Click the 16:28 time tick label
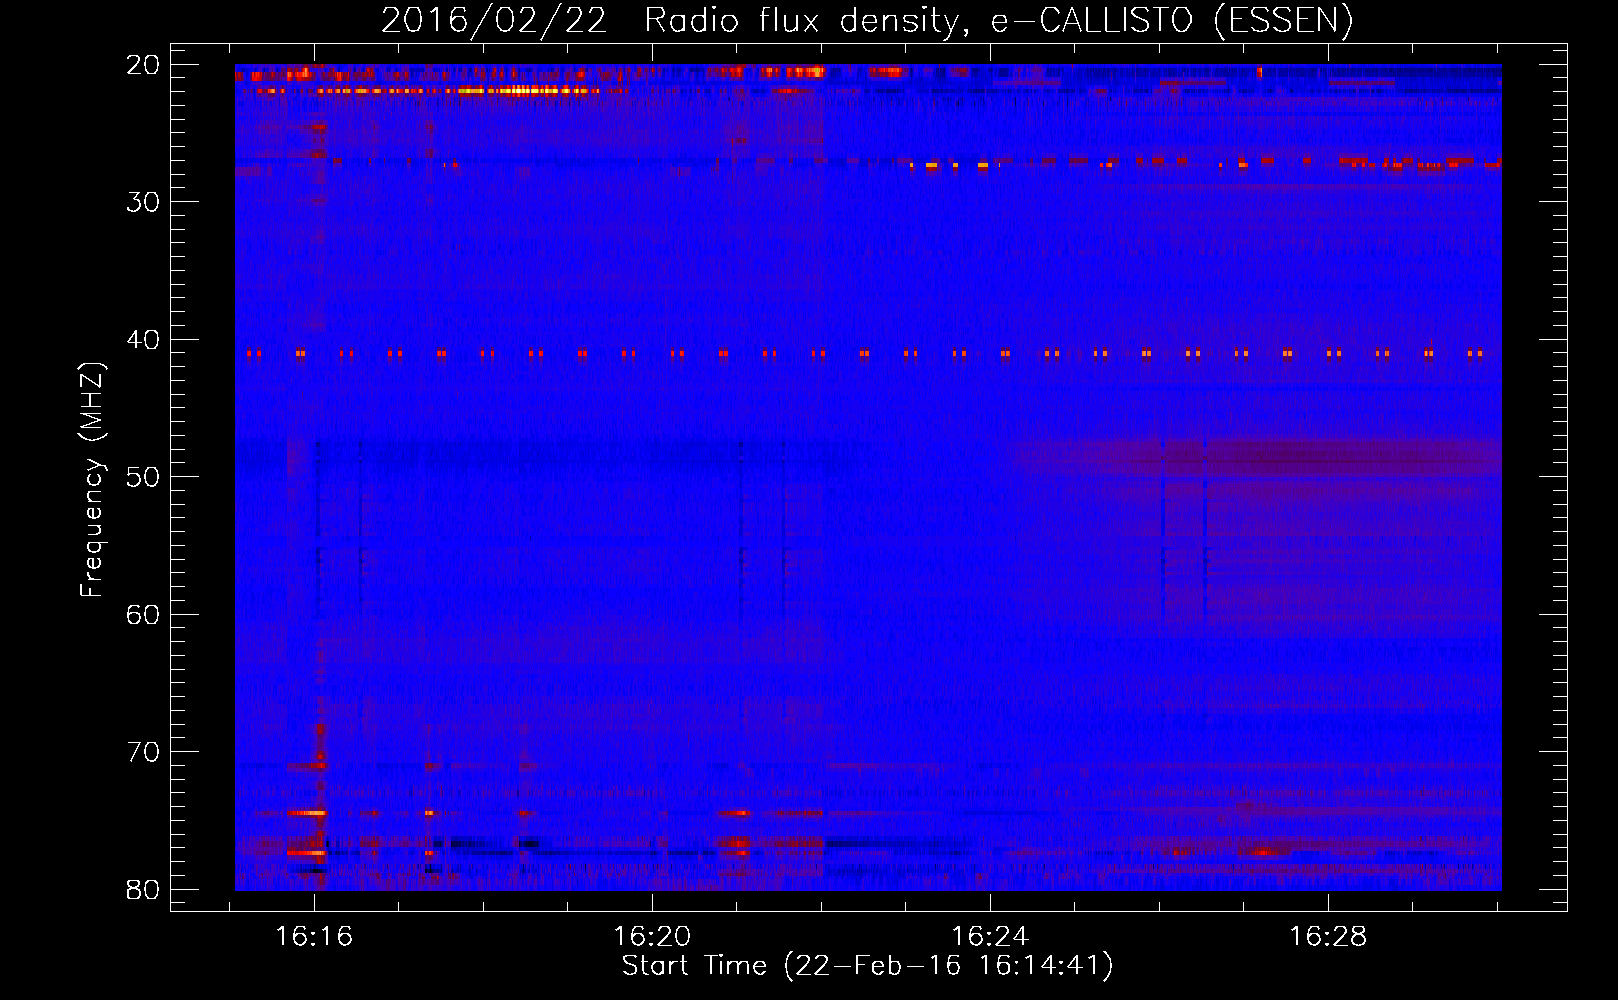This screenshot has height=1000, width=1618. [1328, 937]
